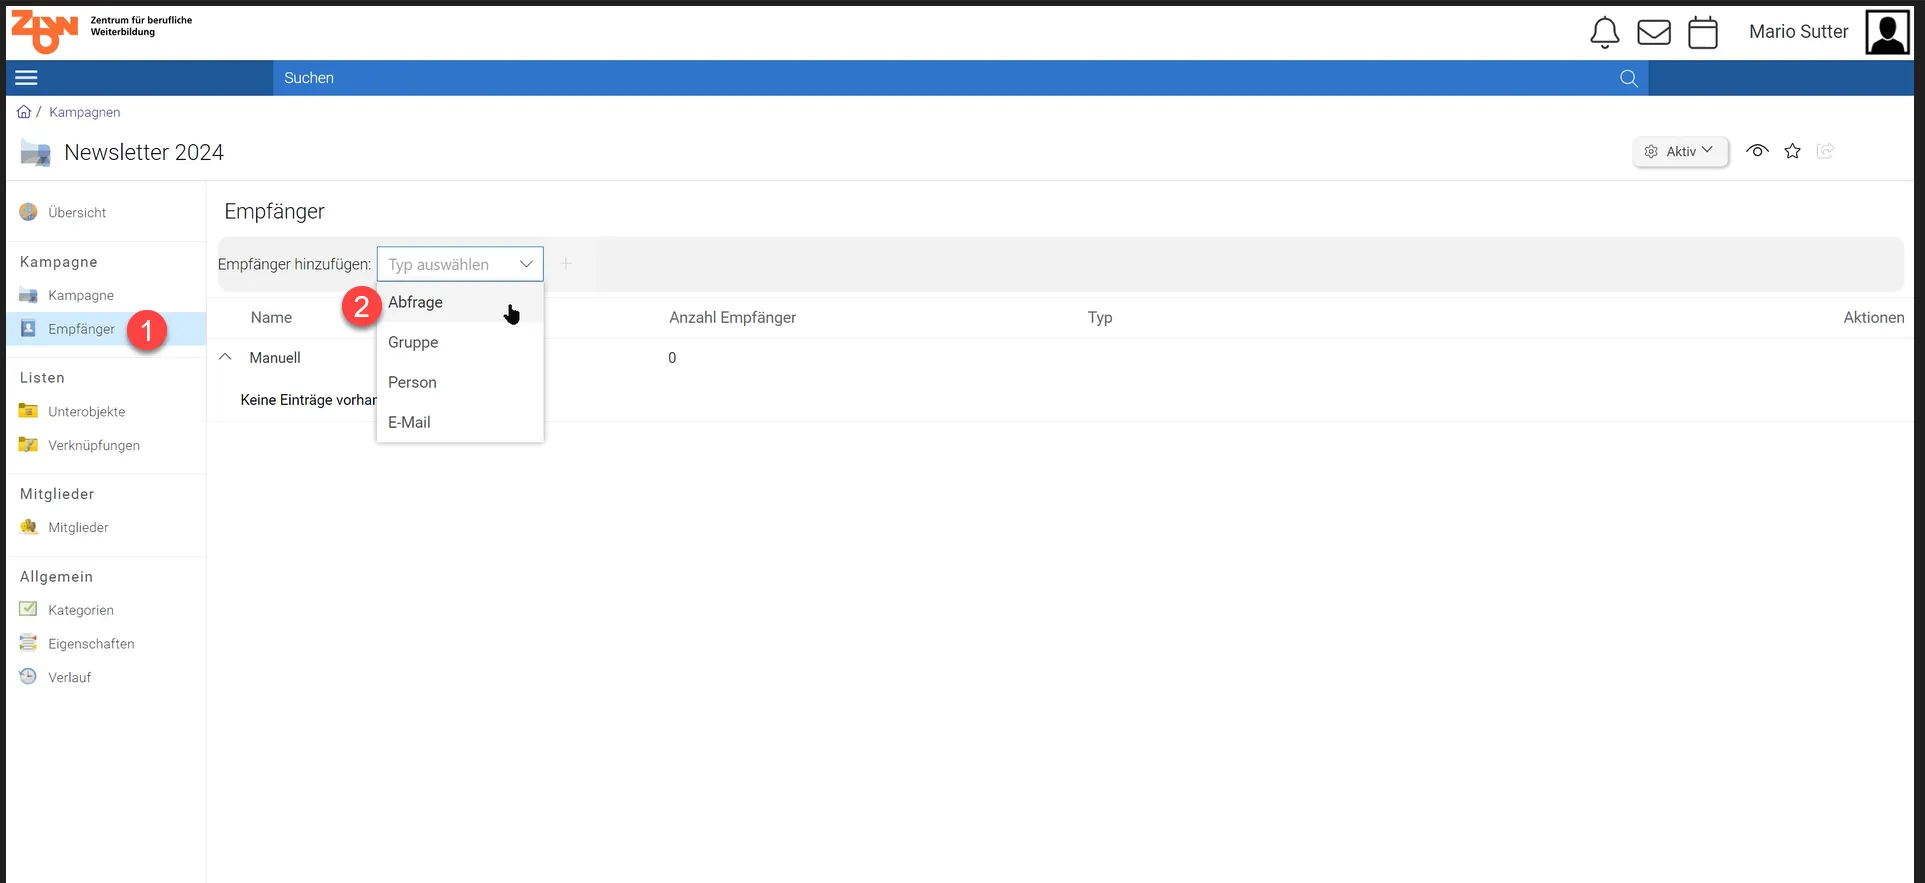Open the Aktiv status dropdown

click(x=1680, y=152)
